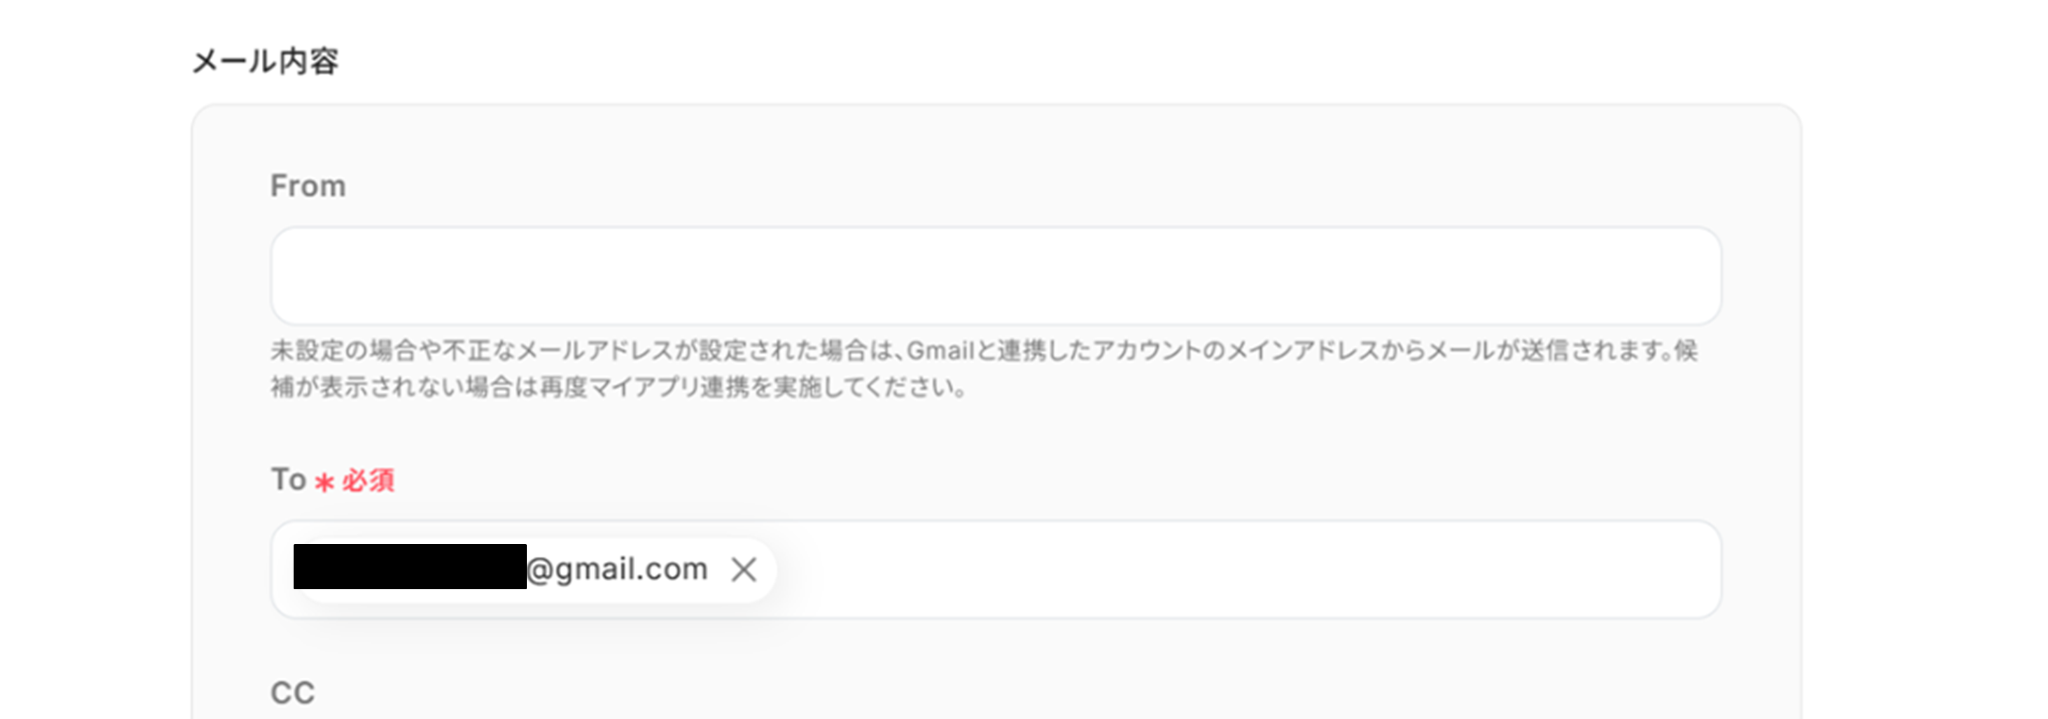Click the red asterisk beside To
The image size is (2048, 719).
(x=324, y=483)
